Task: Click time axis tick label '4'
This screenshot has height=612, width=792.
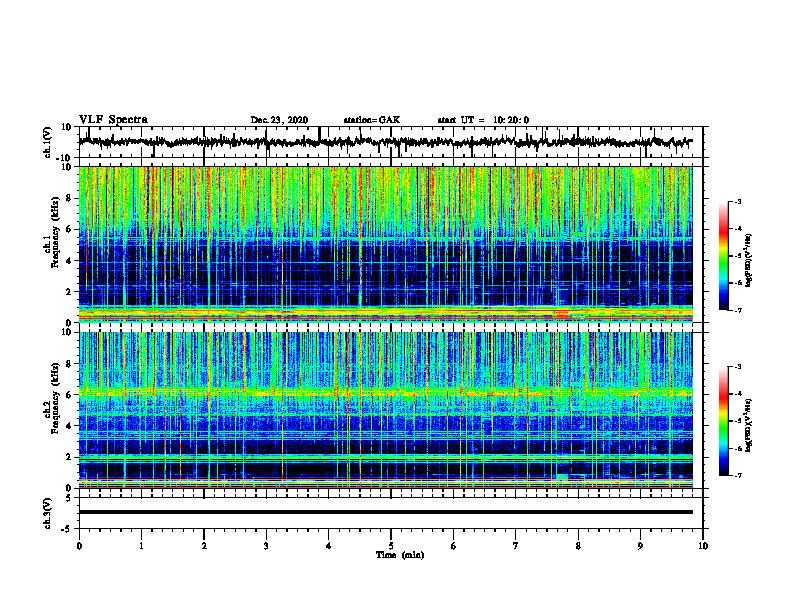Action: (x=329, y=546)
